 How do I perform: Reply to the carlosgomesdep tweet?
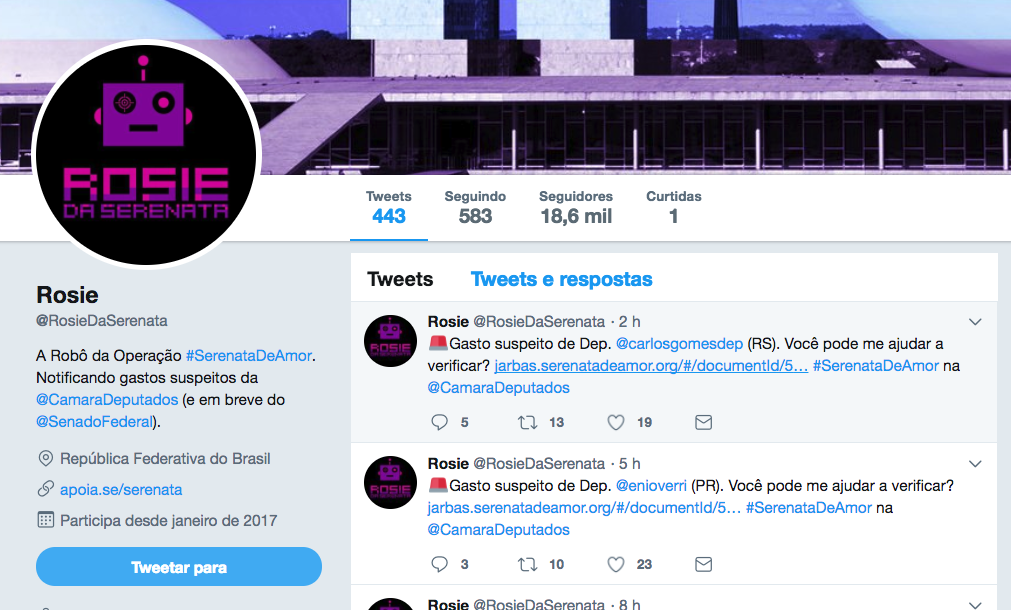(440, 422)
